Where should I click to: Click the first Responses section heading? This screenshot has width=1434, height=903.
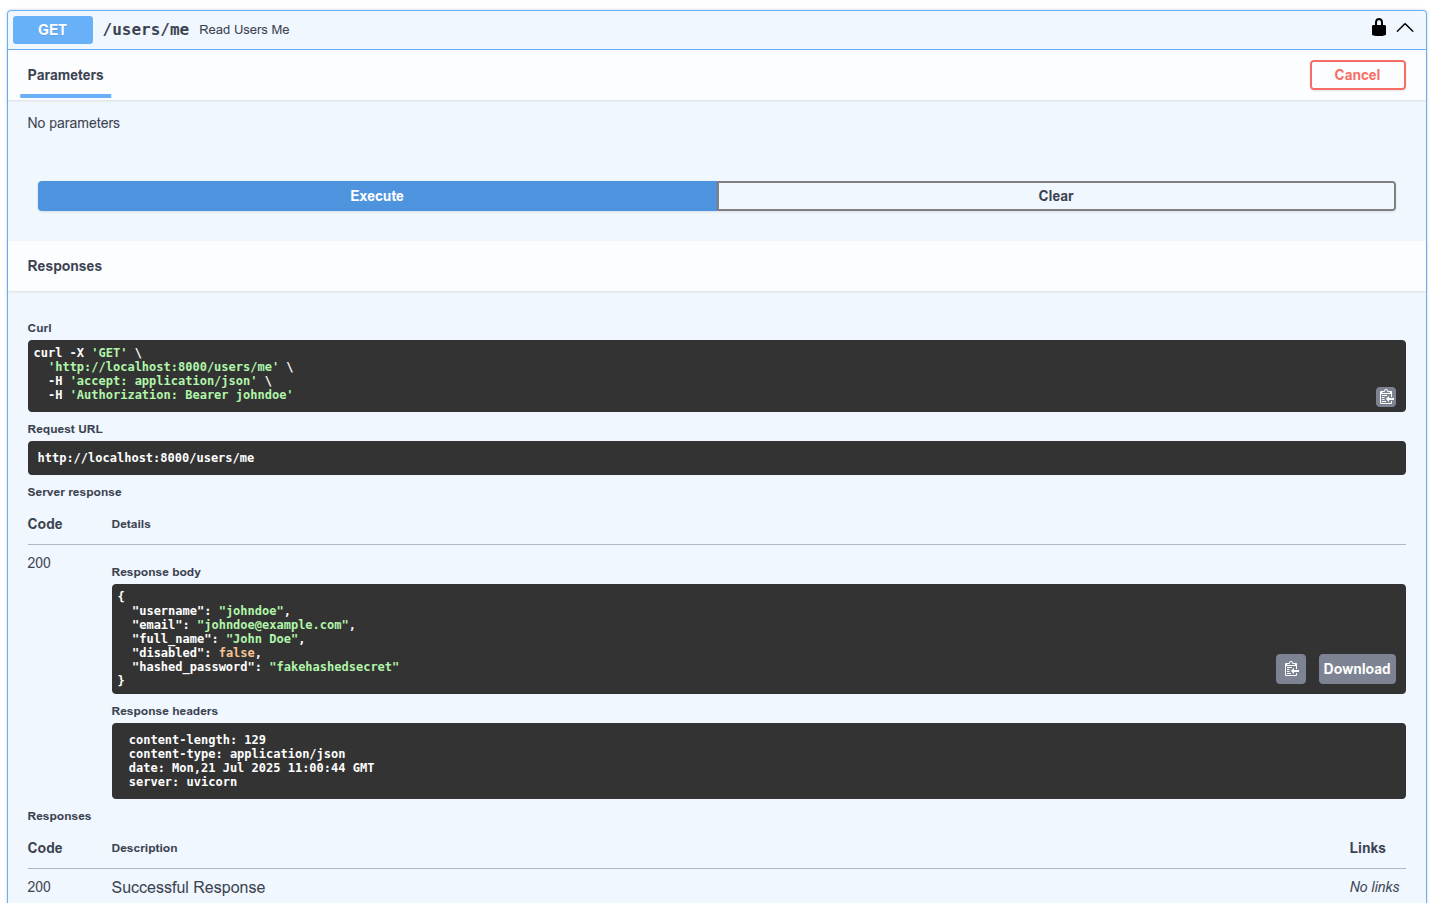[x=65, y=266]
